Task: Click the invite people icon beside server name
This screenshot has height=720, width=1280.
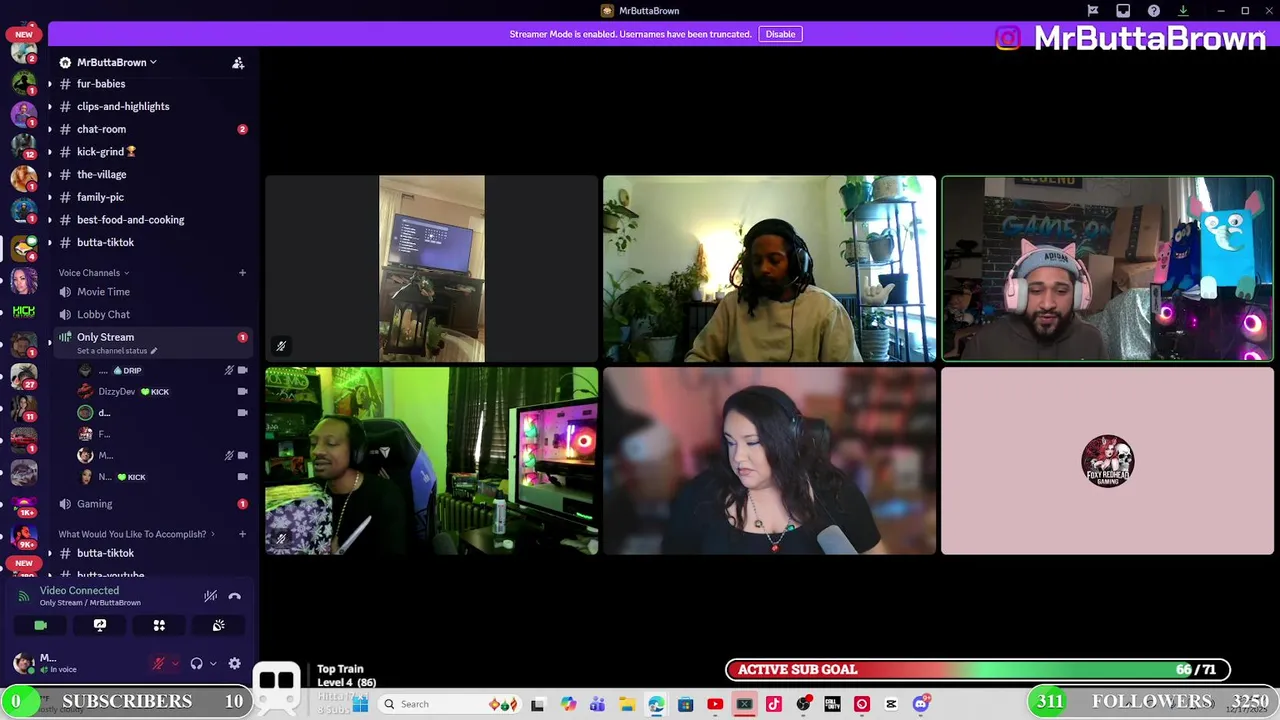Action: point(238,62)
